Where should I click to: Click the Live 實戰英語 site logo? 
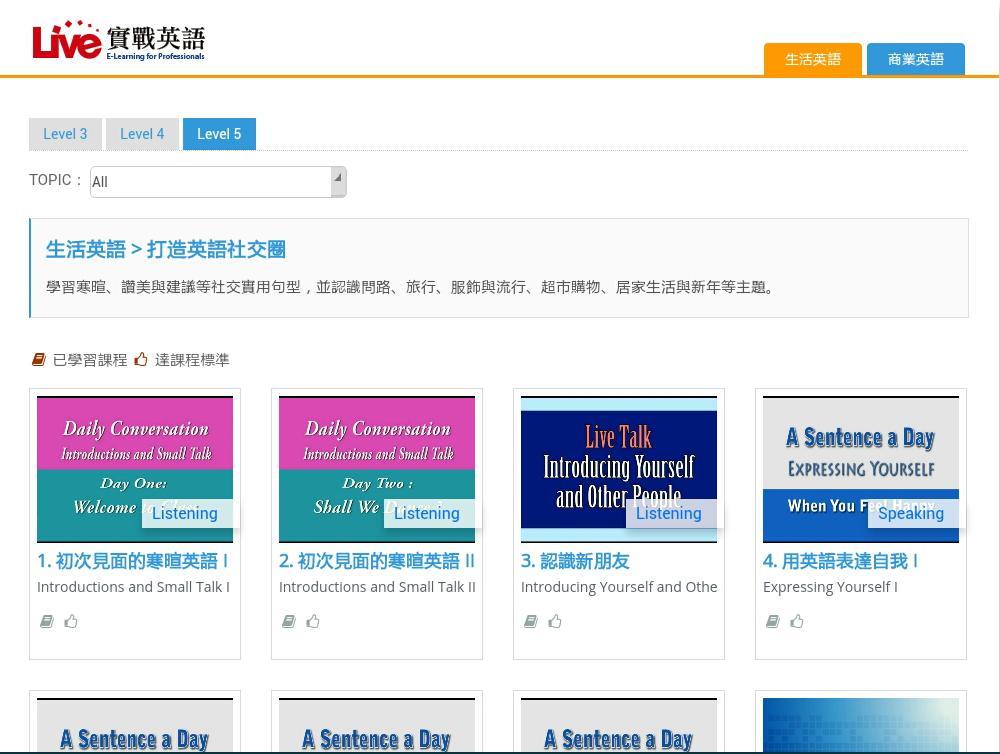pos(120,40)
